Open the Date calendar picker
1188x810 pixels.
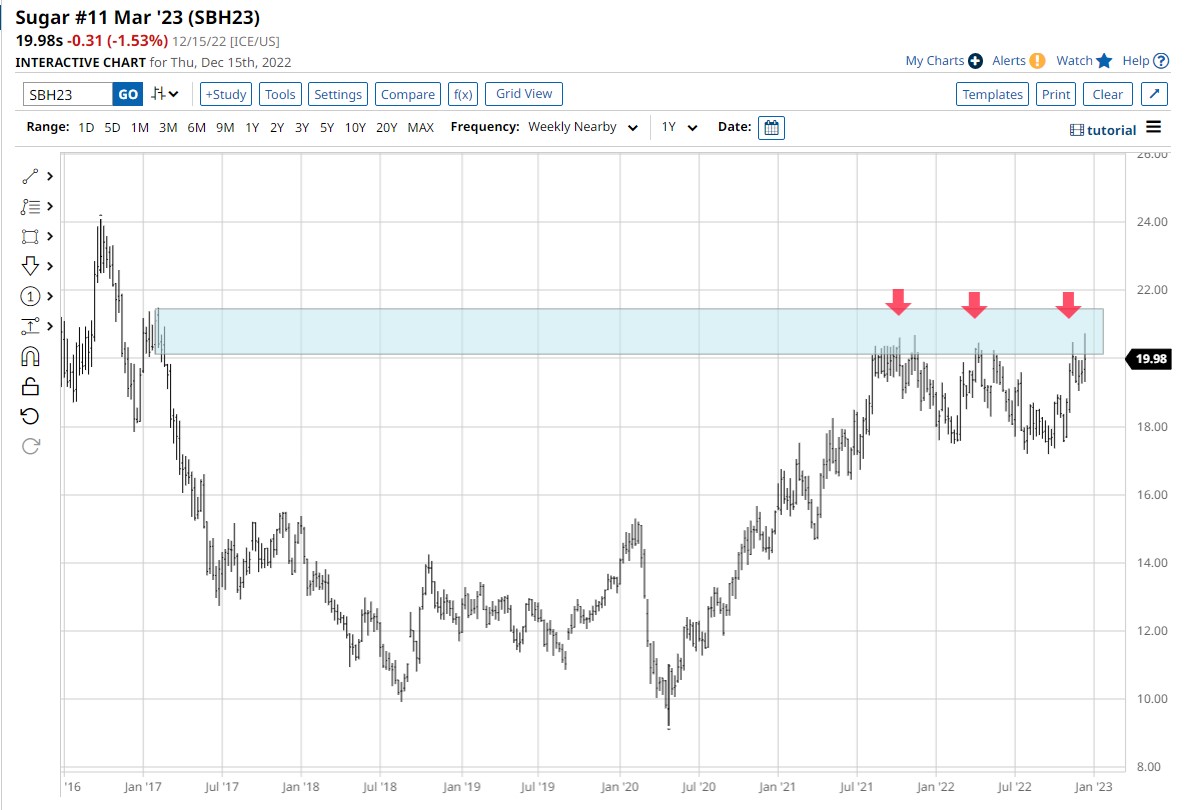click(x=770, y=127)
